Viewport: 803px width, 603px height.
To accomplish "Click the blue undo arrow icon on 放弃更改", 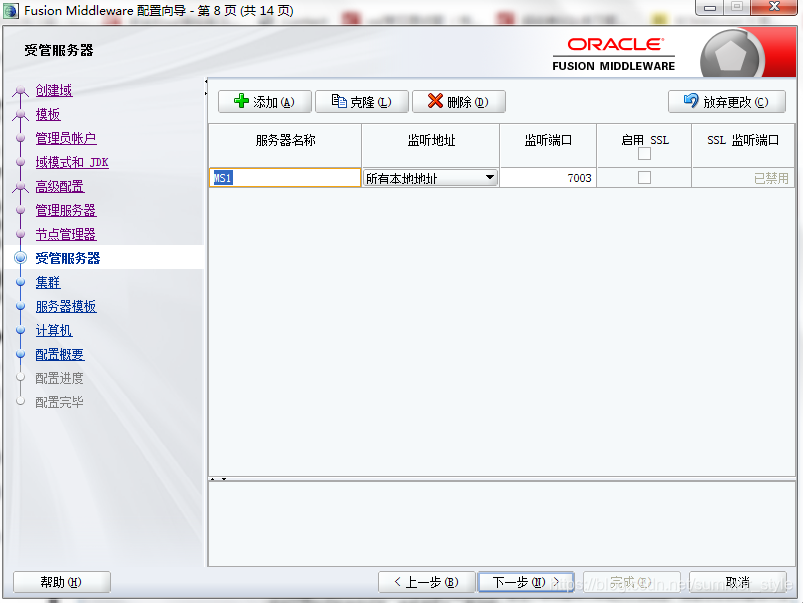I will pos(691,100).
